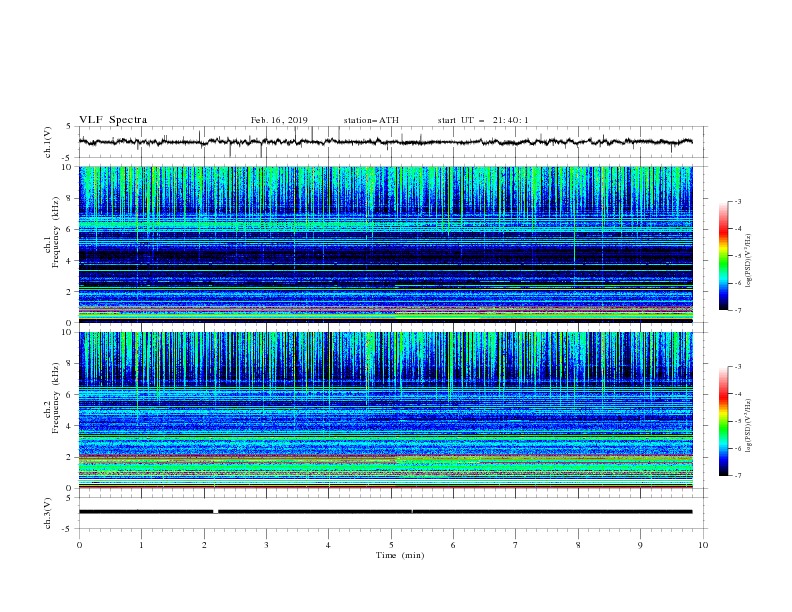Screen dimensions: 792x612
Task: Click the ch.1 voltage waveform trace
Action: point(386,142)
